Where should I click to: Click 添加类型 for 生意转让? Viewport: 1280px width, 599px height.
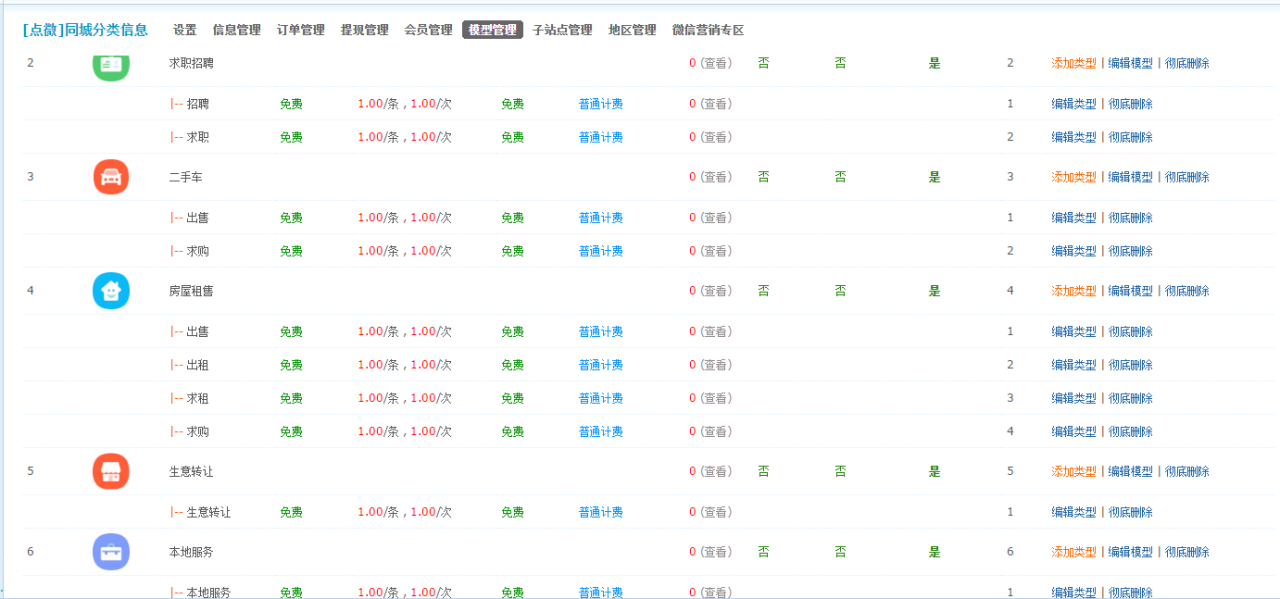pos(1076,471)
